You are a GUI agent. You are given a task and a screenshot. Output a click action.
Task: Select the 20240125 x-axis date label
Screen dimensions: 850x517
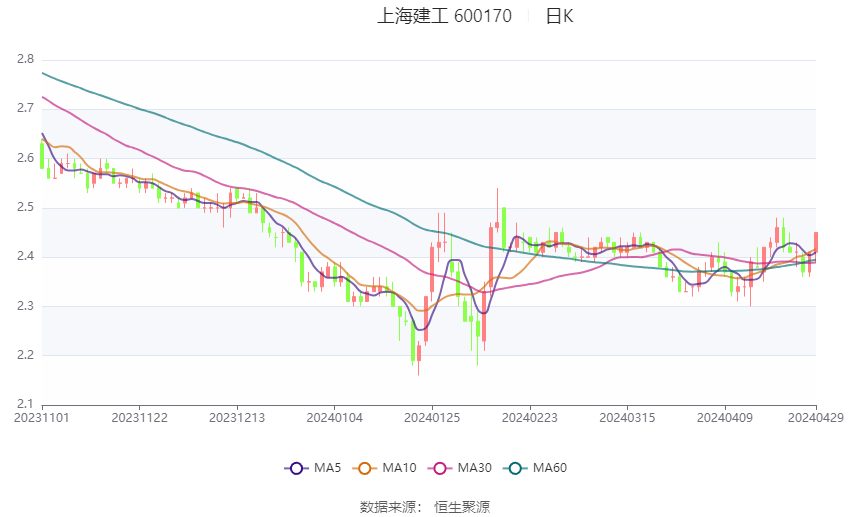click(432, 418)
